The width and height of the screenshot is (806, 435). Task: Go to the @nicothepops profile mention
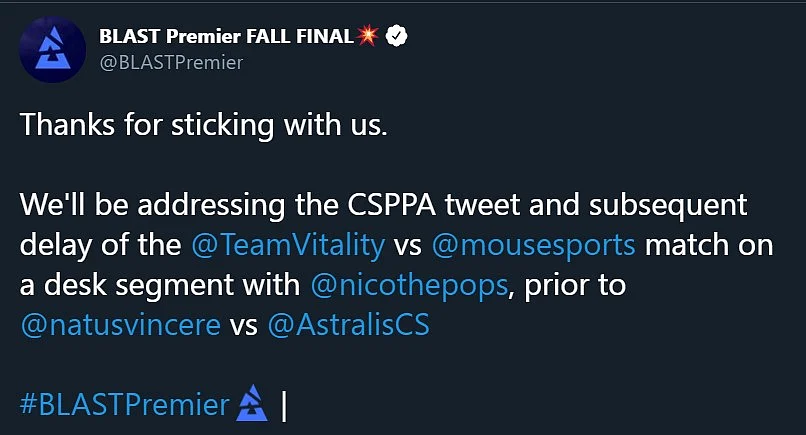pyautogui.click(x=409, y=285)
